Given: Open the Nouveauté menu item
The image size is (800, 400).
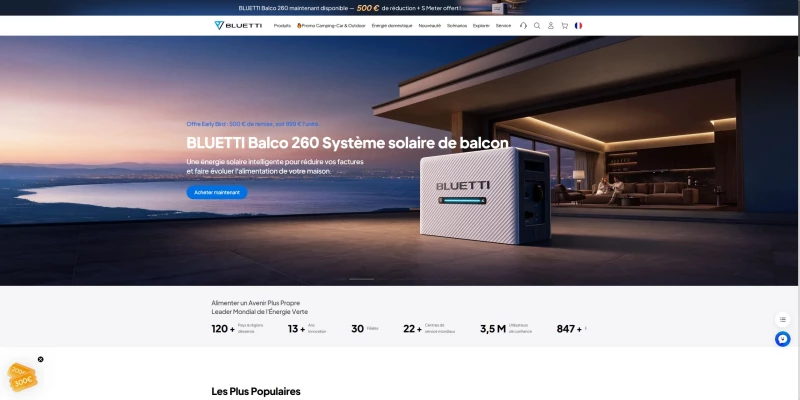Looking at the screenshot, I should coord(430,26).
